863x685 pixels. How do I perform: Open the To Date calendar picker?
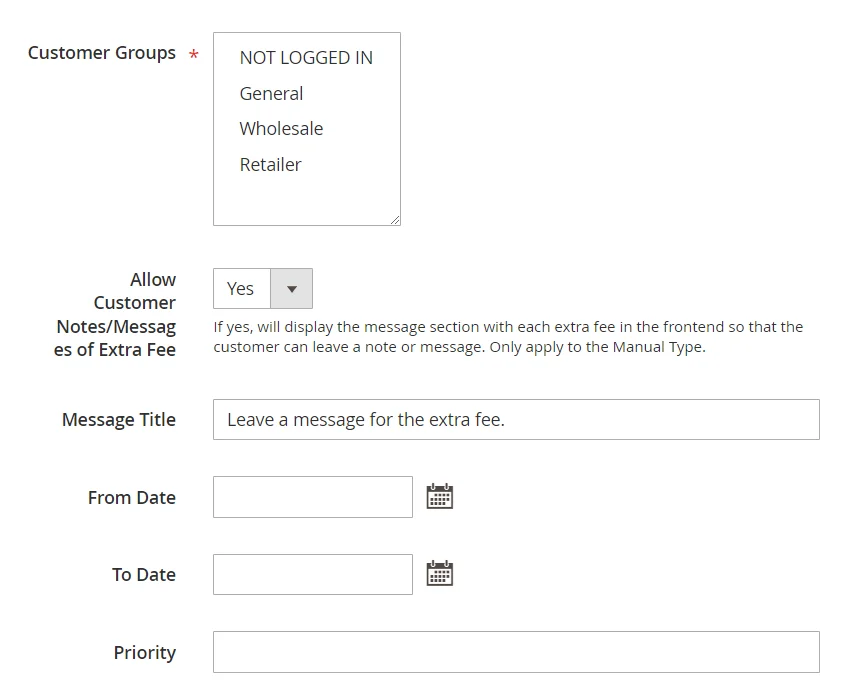click(440, 574)
